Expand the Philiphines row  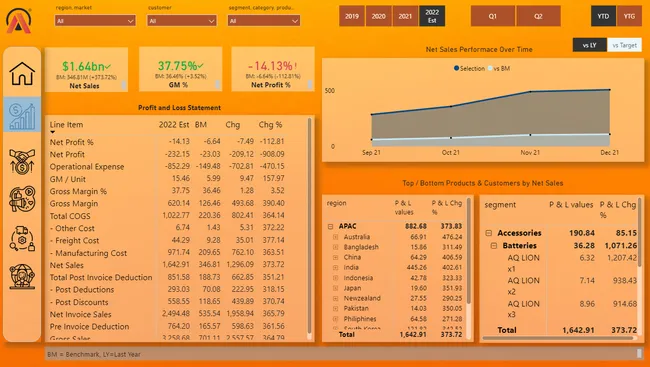pos(335,319)
